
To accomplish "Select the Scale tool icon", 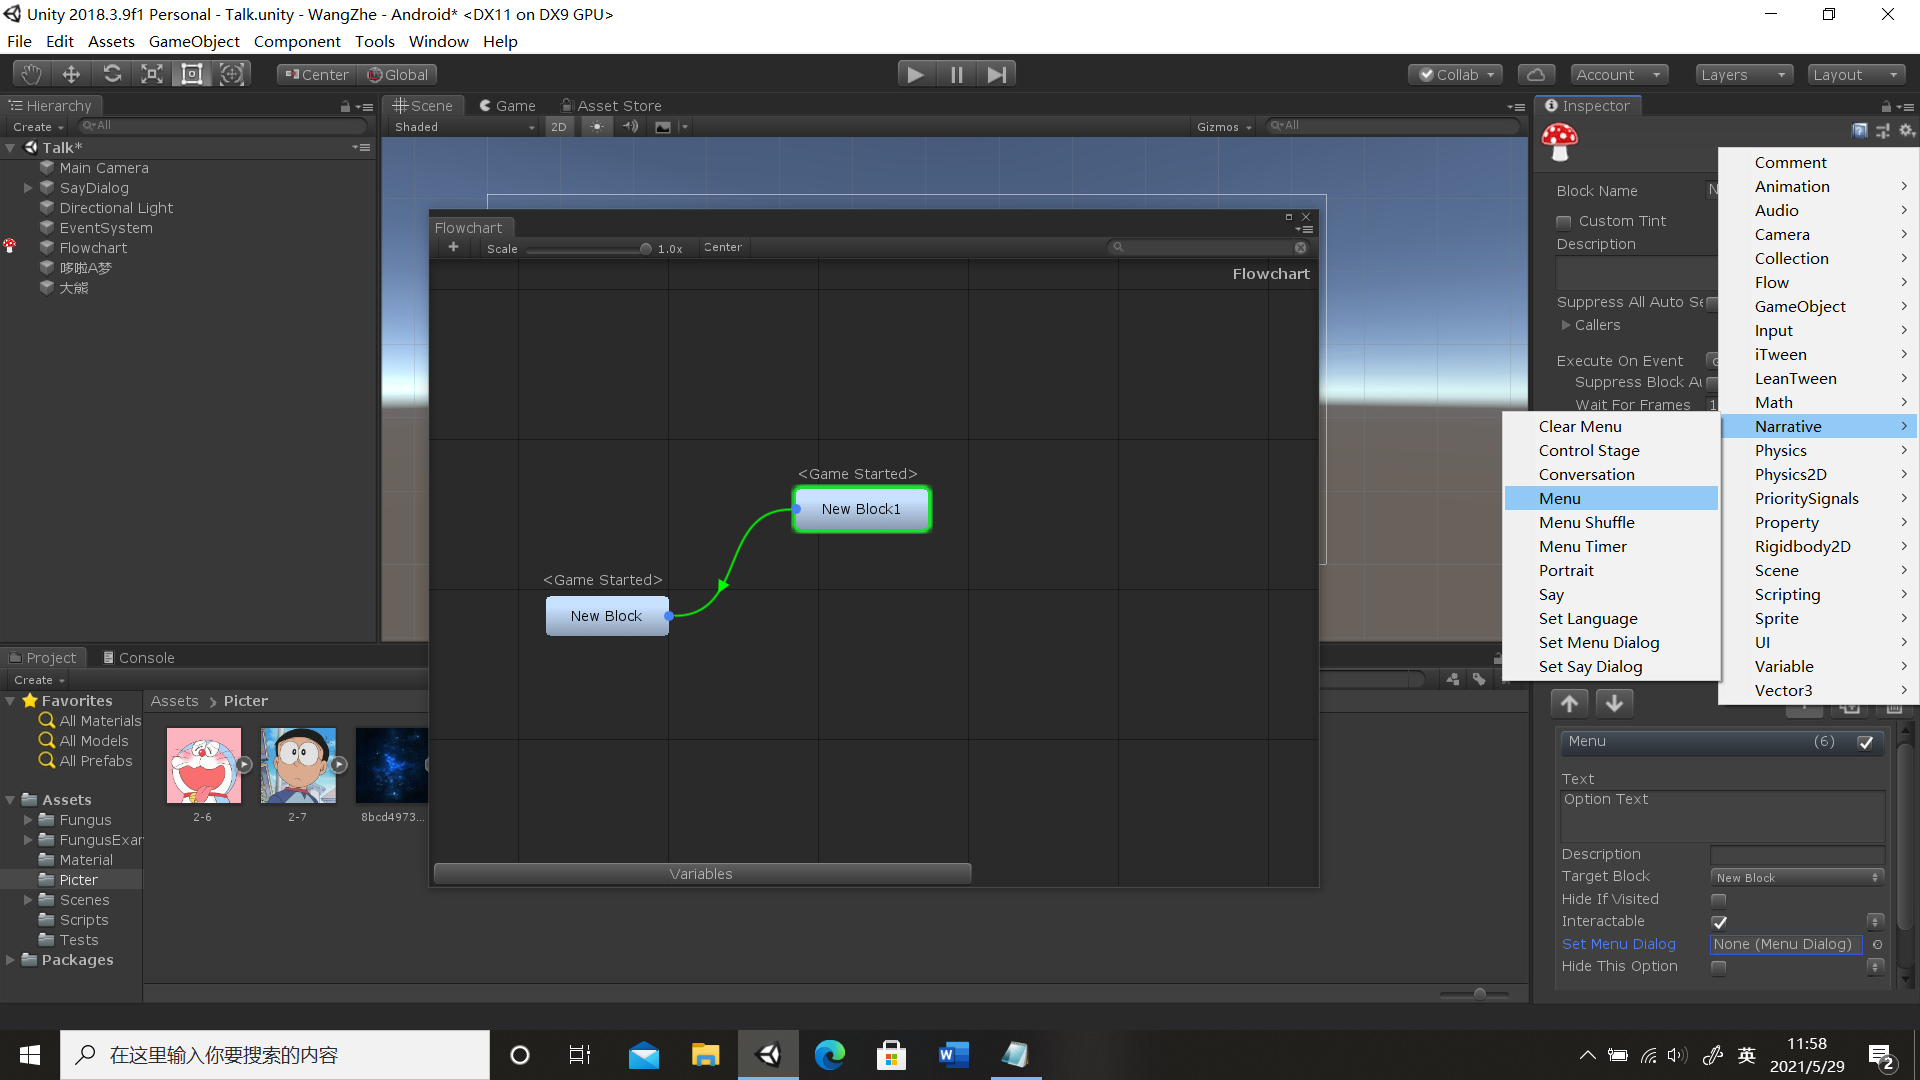I will click(152, 74).
